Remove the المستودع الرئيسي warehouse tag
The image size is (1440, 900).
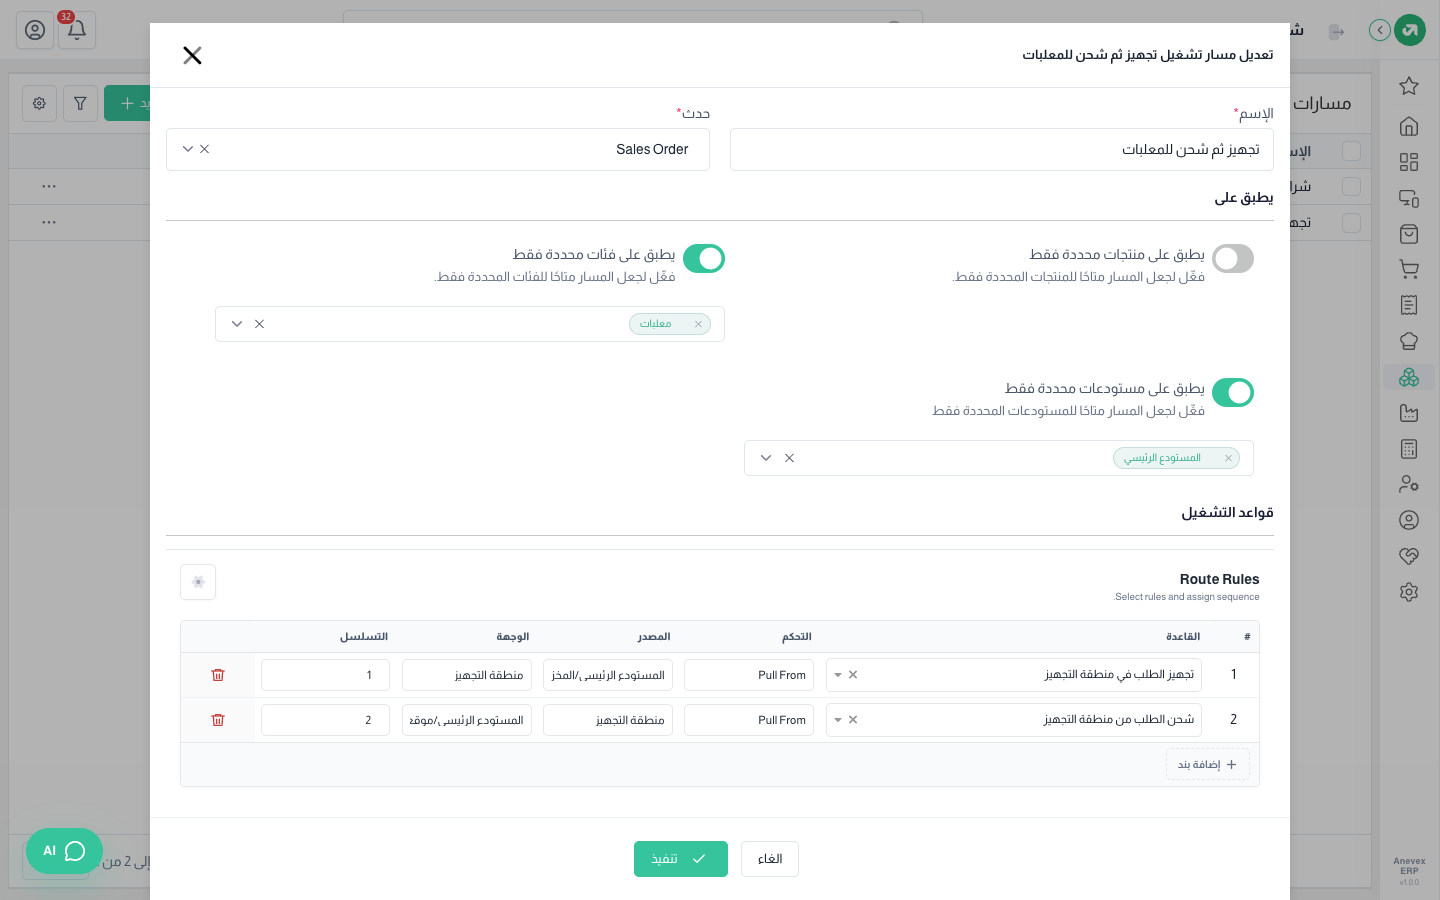coord(1228,458)
